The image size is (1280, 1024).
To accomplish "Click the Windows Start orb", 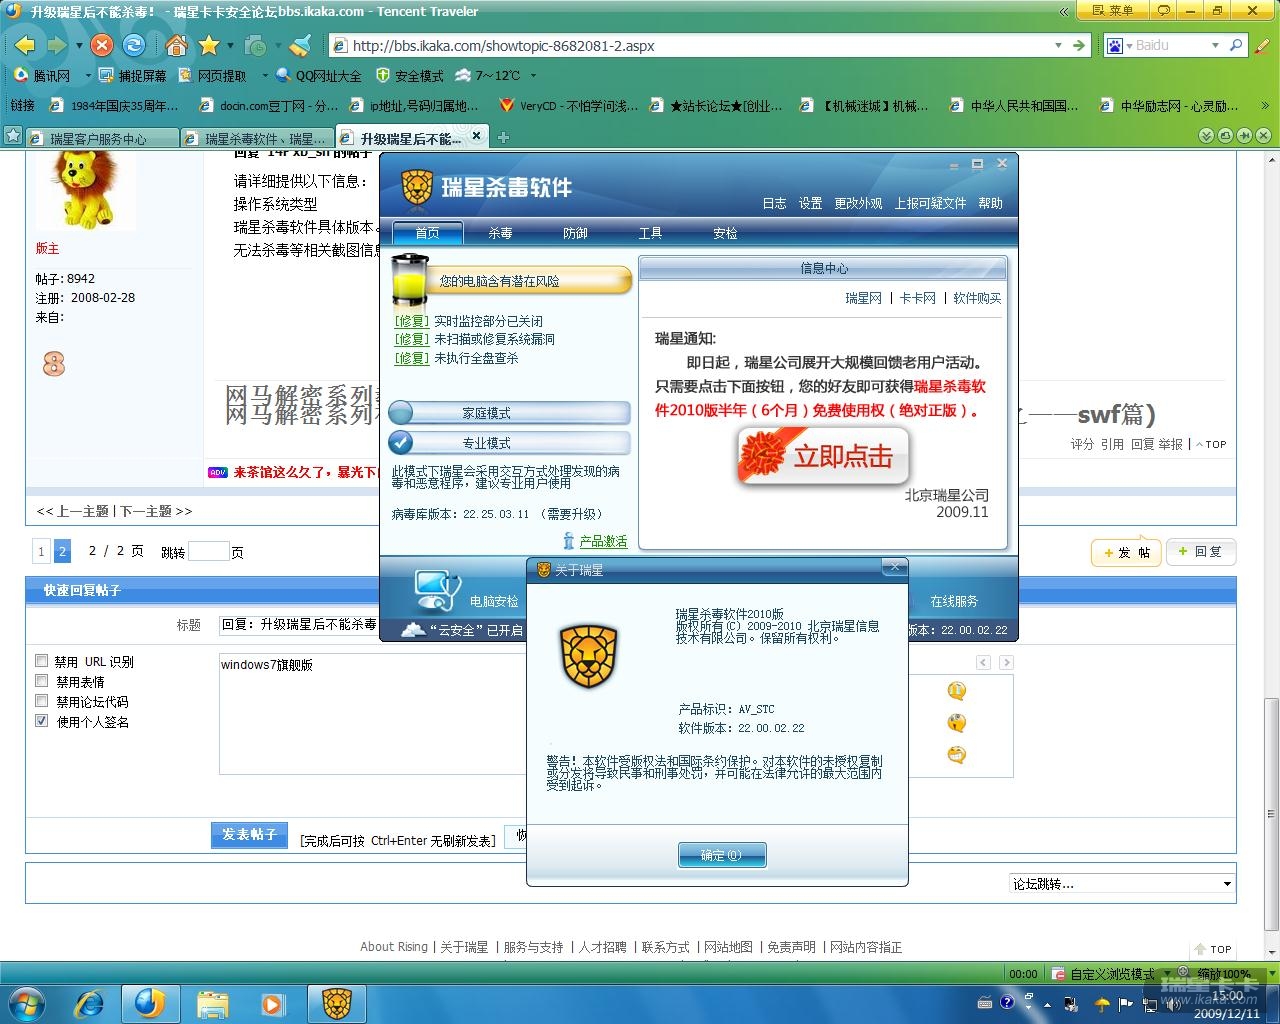I will coord(26,1002).
